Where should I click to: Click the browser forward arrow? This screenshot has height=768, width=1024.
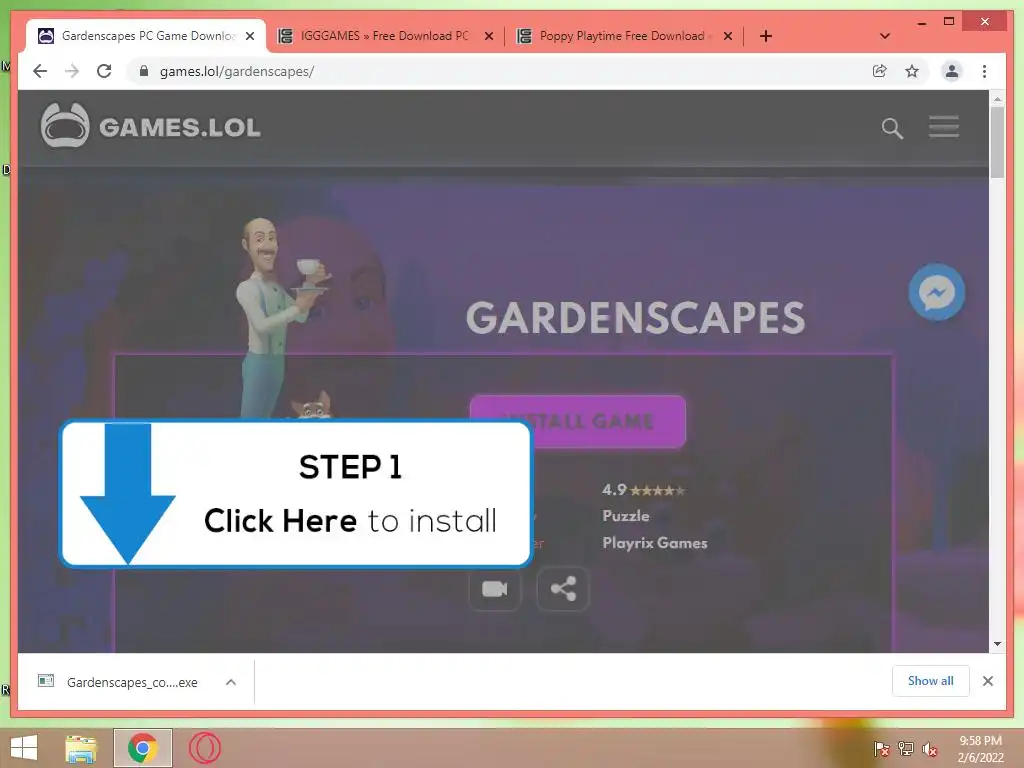pos(72,71)
